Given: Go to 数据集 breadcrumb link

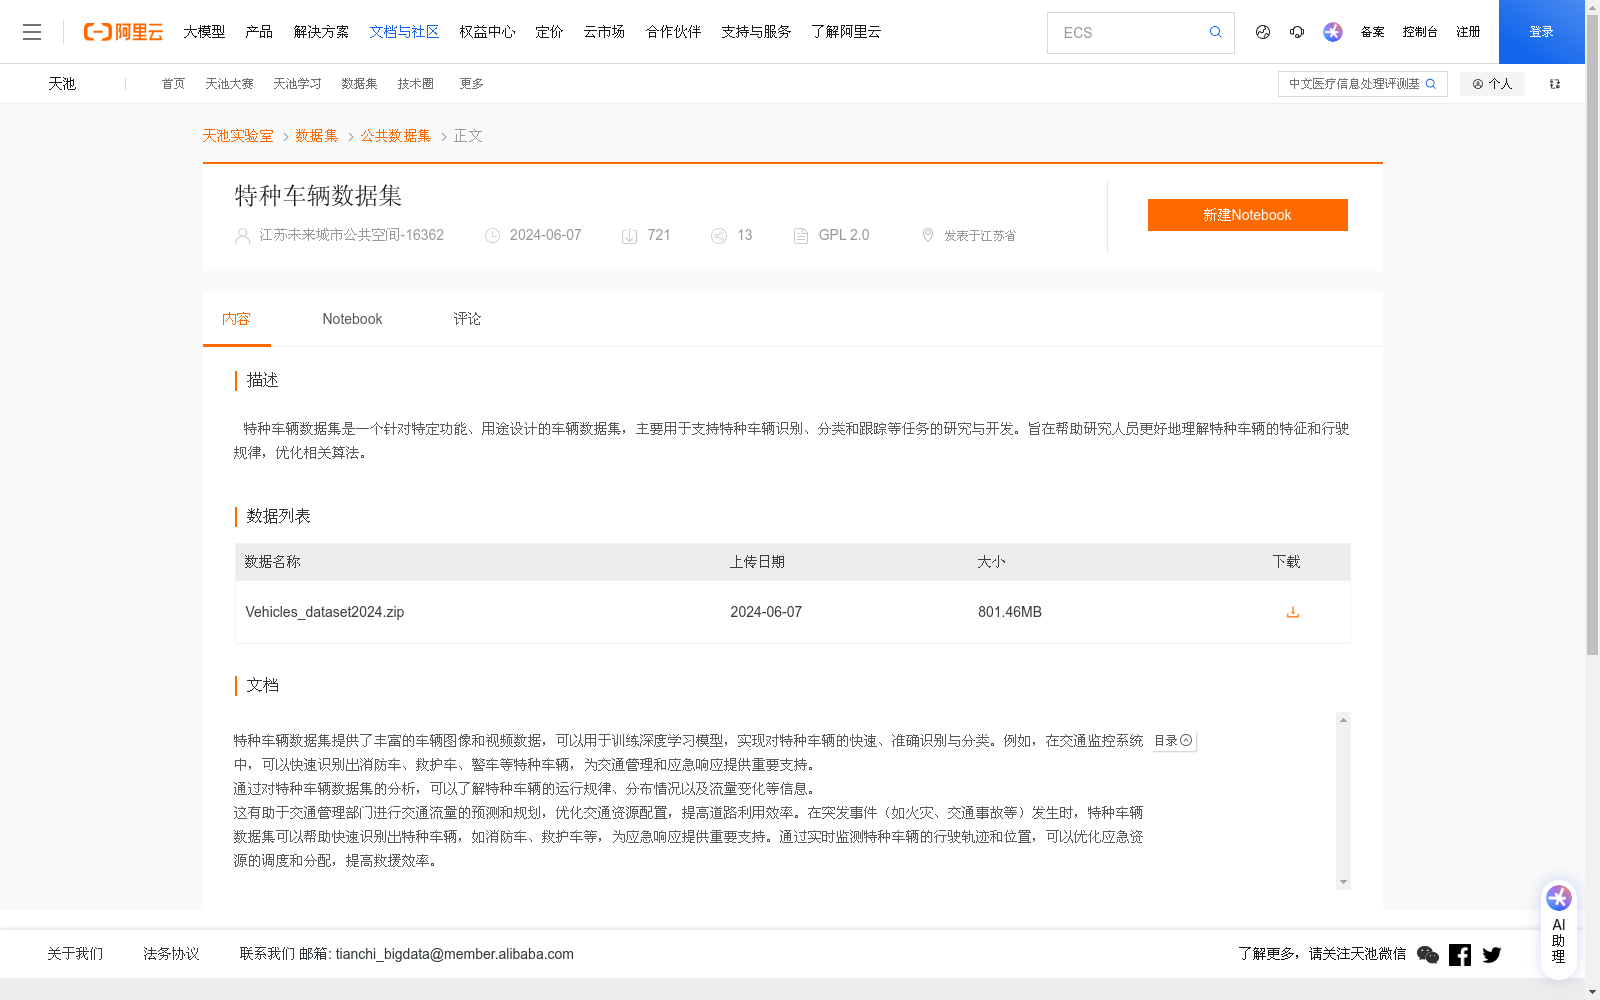Looking at the screenshot, I should click(317, 136).
